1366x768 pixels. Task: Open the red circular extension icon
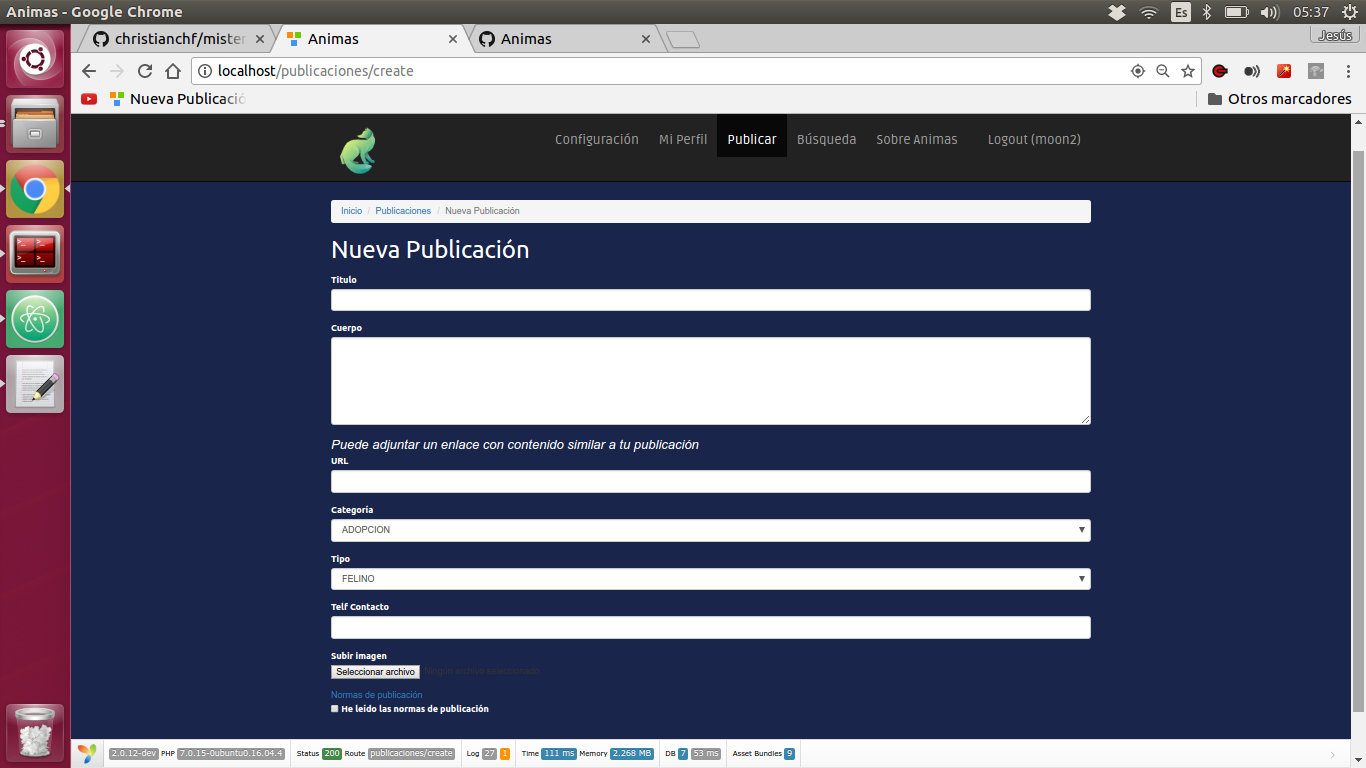1220,71
